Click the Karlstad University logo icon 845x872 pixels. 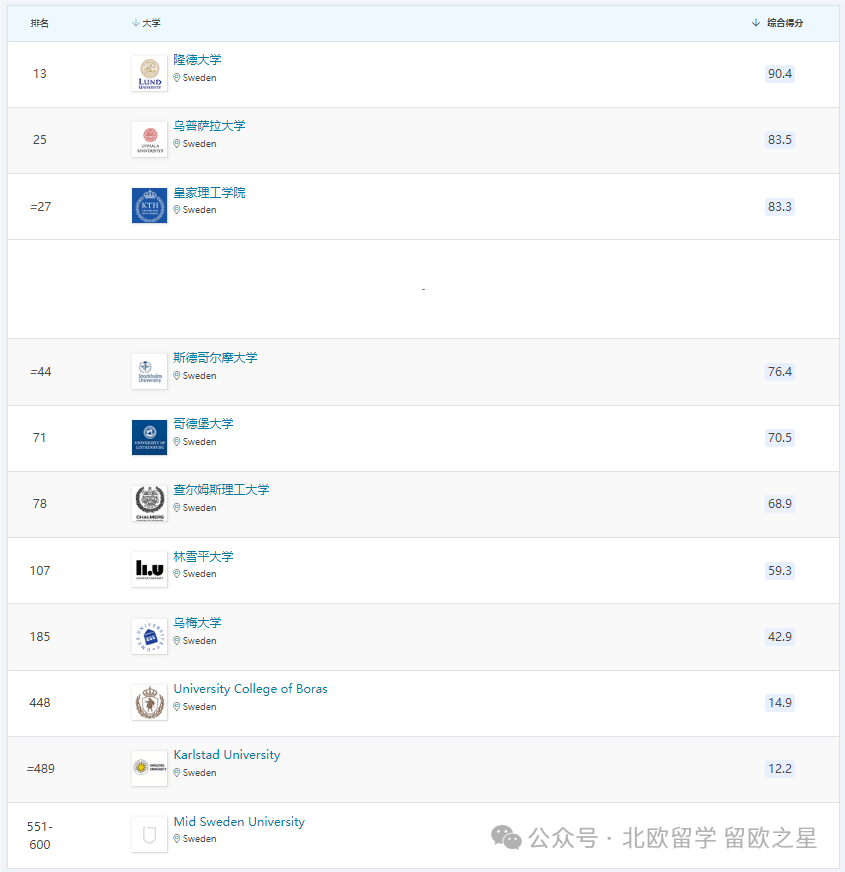tap(149, 769)
